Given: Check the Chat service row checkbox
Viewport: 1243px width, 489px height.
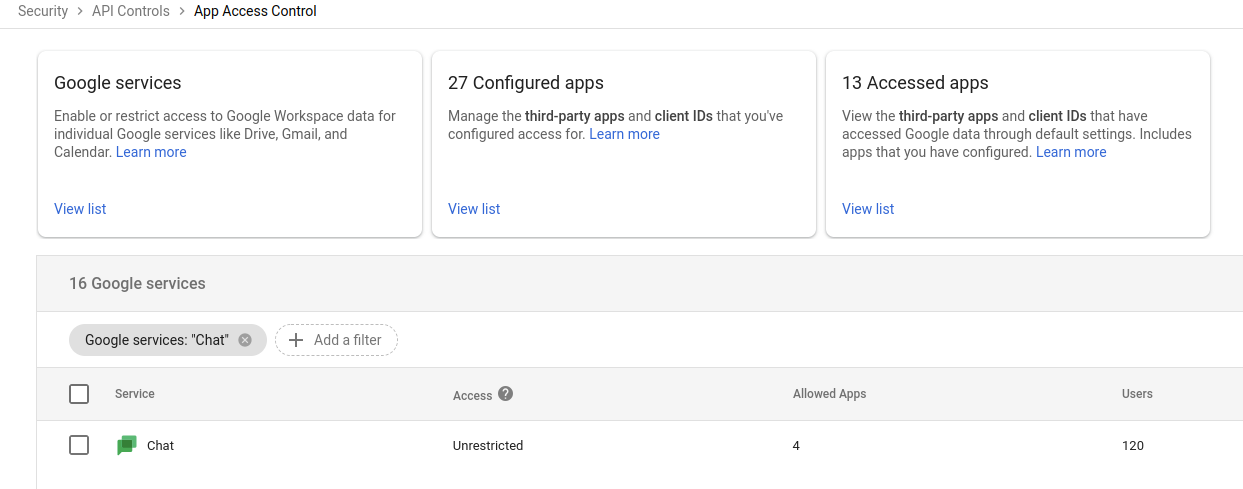Looking at the screenshot, I should 79,445.
